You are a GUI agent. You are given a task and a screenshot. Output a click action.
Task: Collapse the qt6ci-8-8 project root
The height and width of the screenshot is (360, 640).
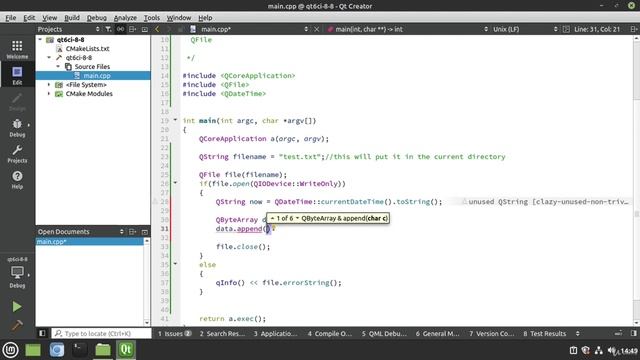tap(40, 40)
